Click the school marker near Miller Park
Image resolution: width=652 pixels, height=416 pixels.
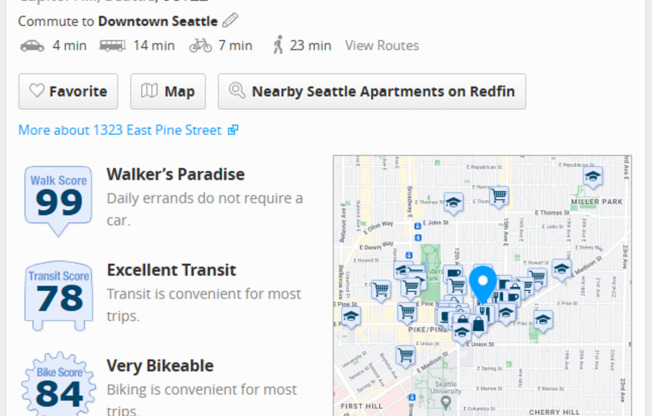click(593, 177)
